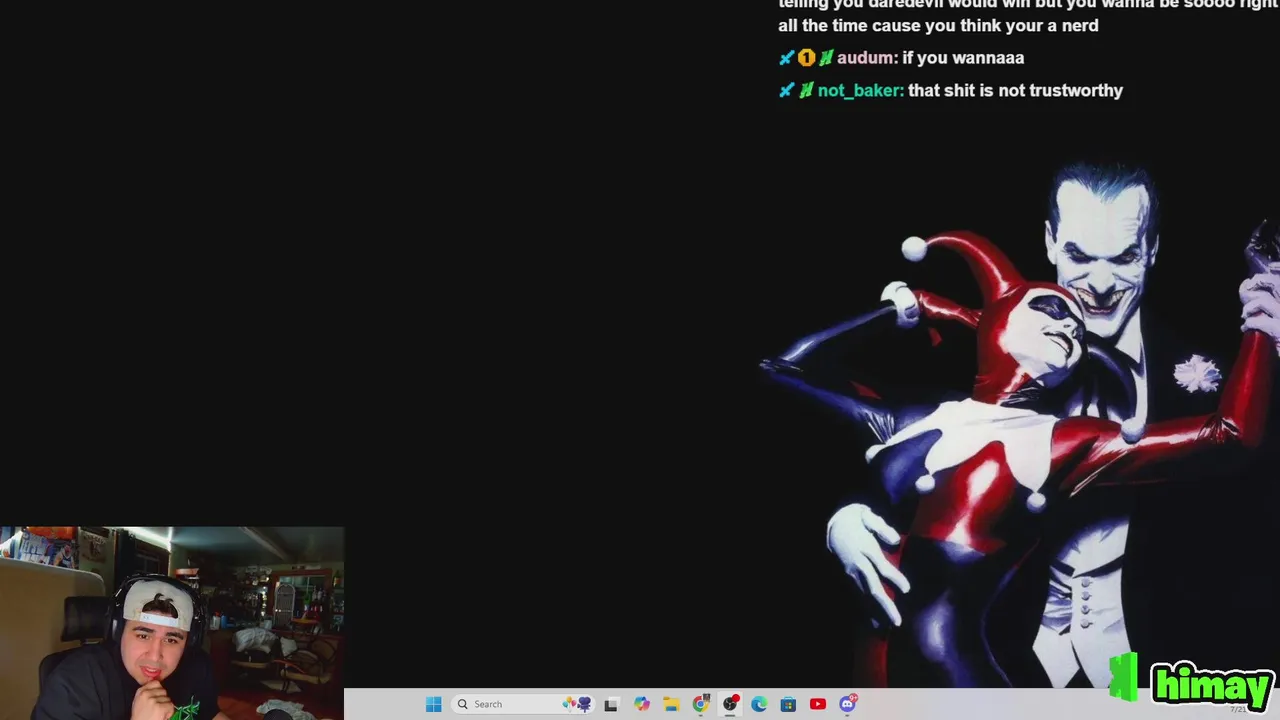
Task: Open File Explorer from the taskbar
Action: [x=671, y=704]
